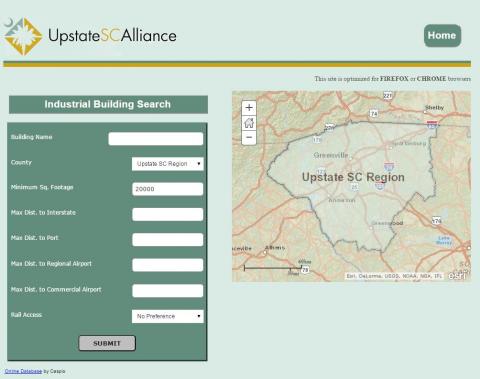
Task: Click the Greenwood city marker on map
Action: point(371,228)
